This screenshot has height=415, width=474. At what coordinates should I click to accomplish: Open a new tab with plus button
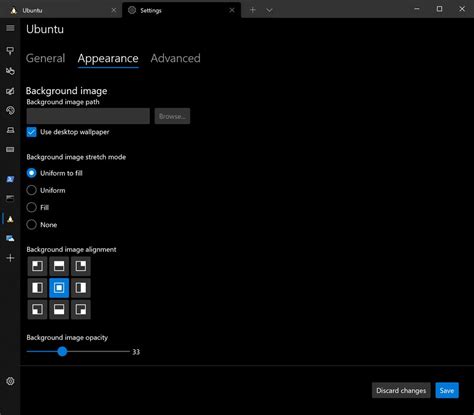click(253, 10)
